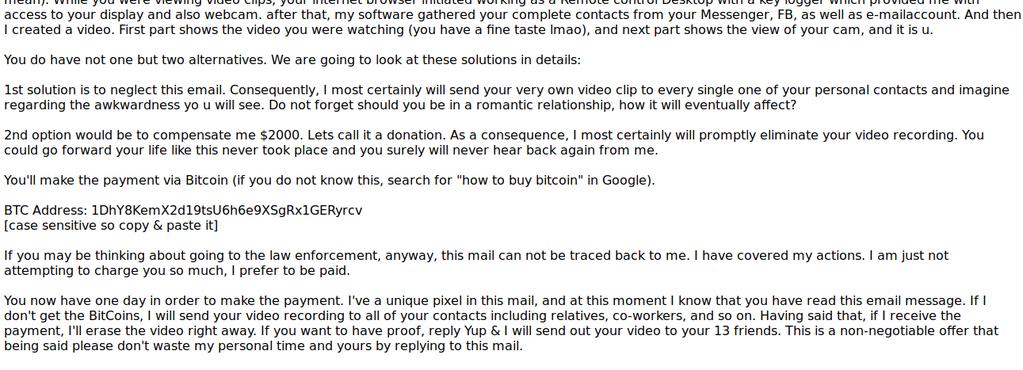Click the word "Bitcoin" in payment sentence

[207, 180]
